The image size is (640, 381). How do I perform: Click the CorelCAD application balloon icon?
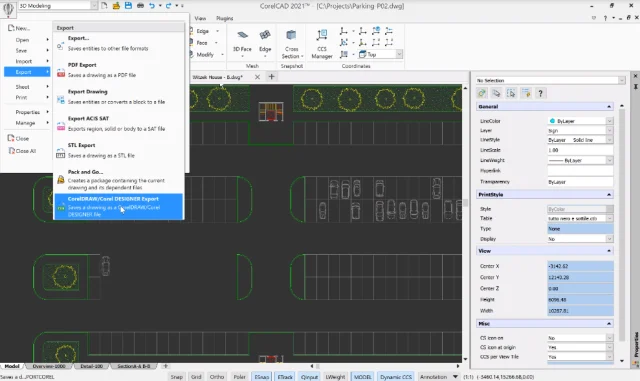coord(8,9)
